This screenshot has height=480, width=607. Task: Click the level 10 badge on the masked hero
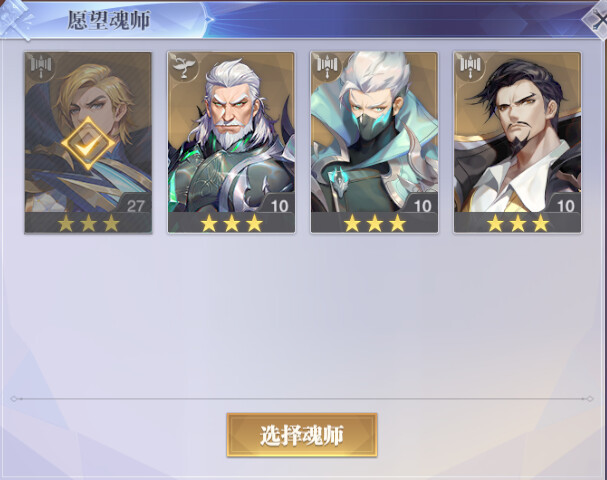pyautogui.click(x=423, y=206)
